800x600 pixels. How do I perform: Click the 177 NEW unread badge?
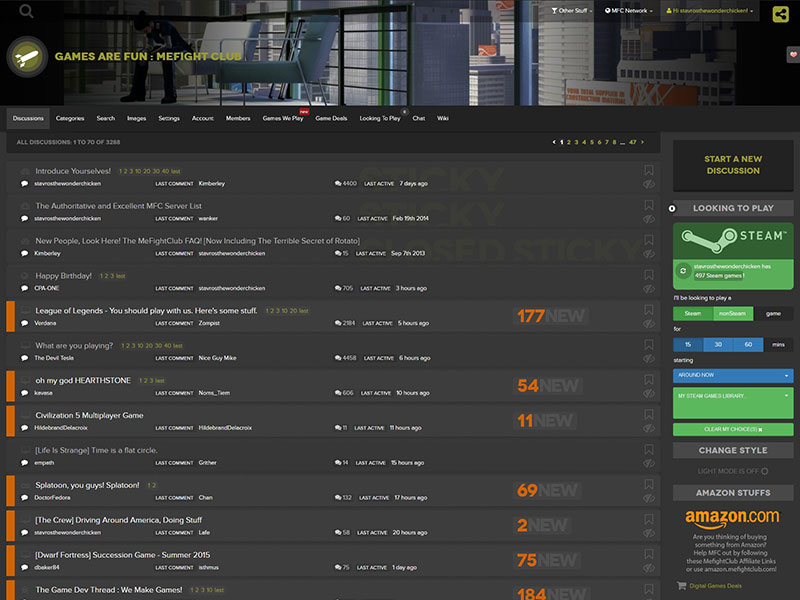point(551,316)
